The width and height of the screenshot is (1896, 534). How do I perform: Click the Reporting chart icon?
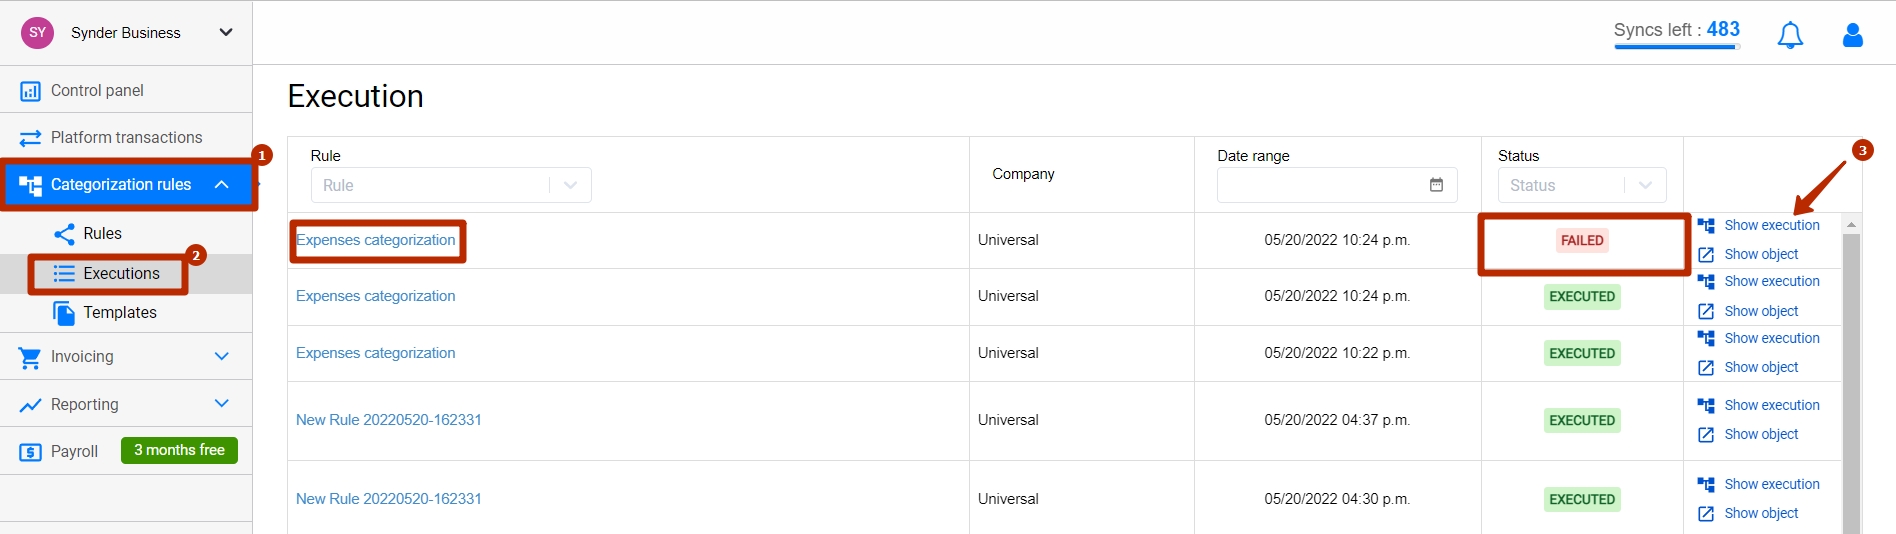point(30,405)
